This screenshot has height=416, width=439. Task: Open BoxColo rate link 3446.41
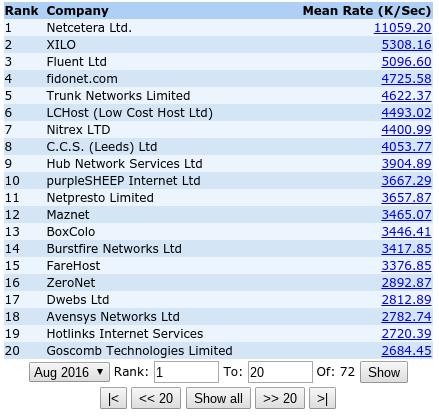406,232
